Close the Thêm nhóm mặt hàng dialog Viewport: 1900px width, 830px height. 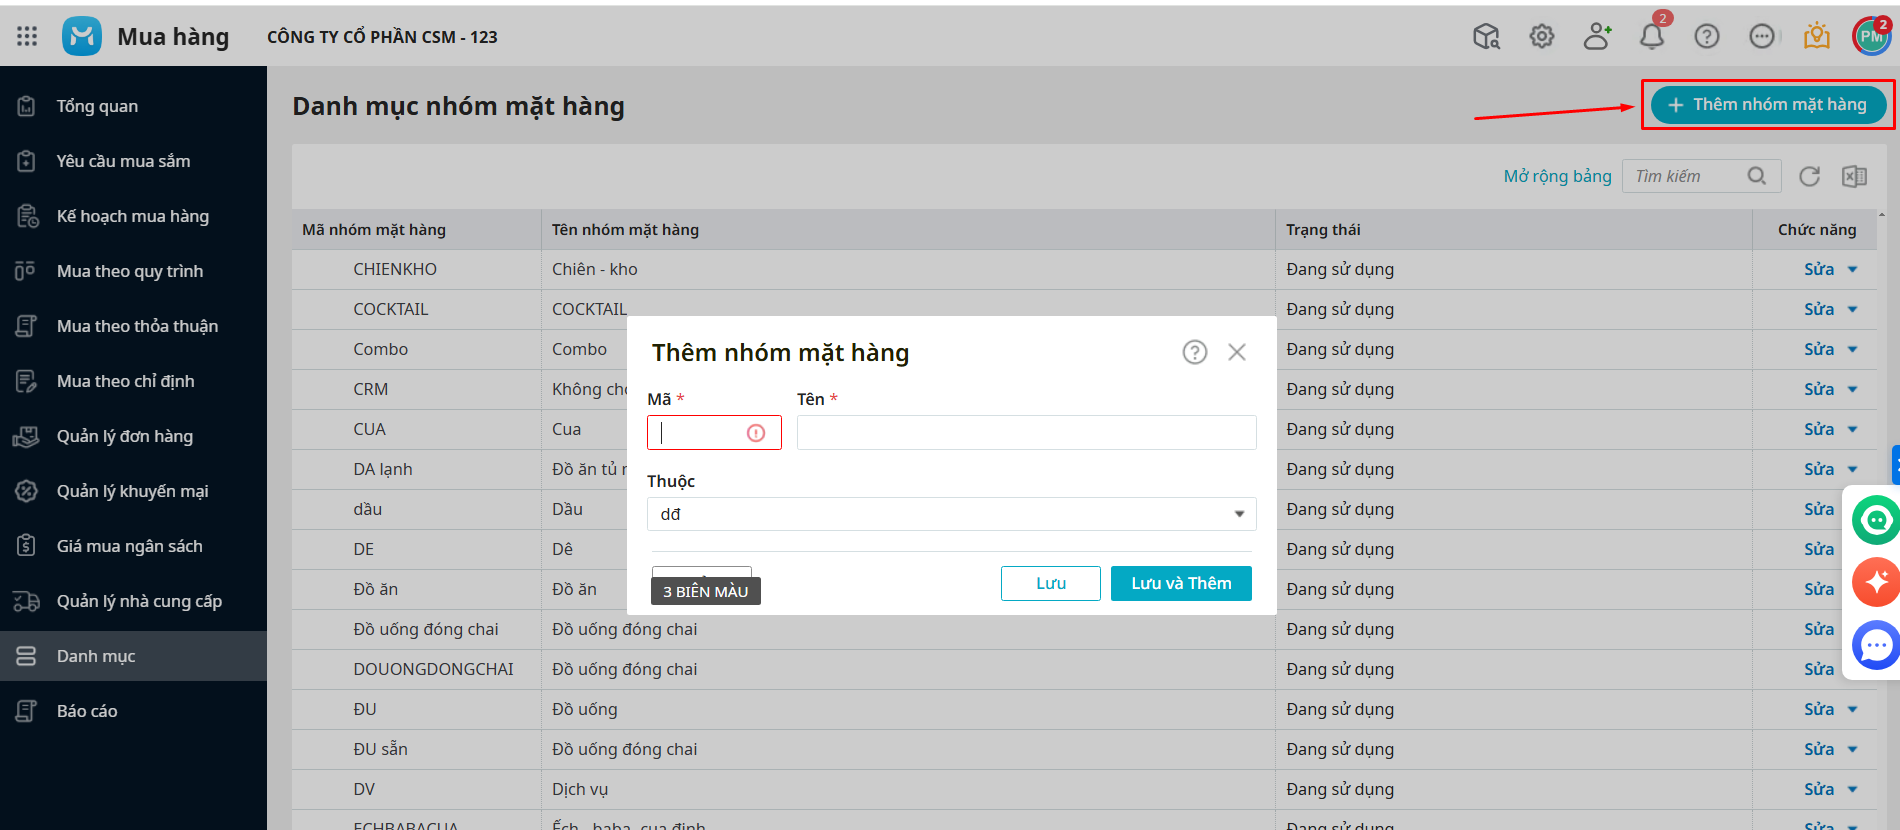(x=1237, y=352)
